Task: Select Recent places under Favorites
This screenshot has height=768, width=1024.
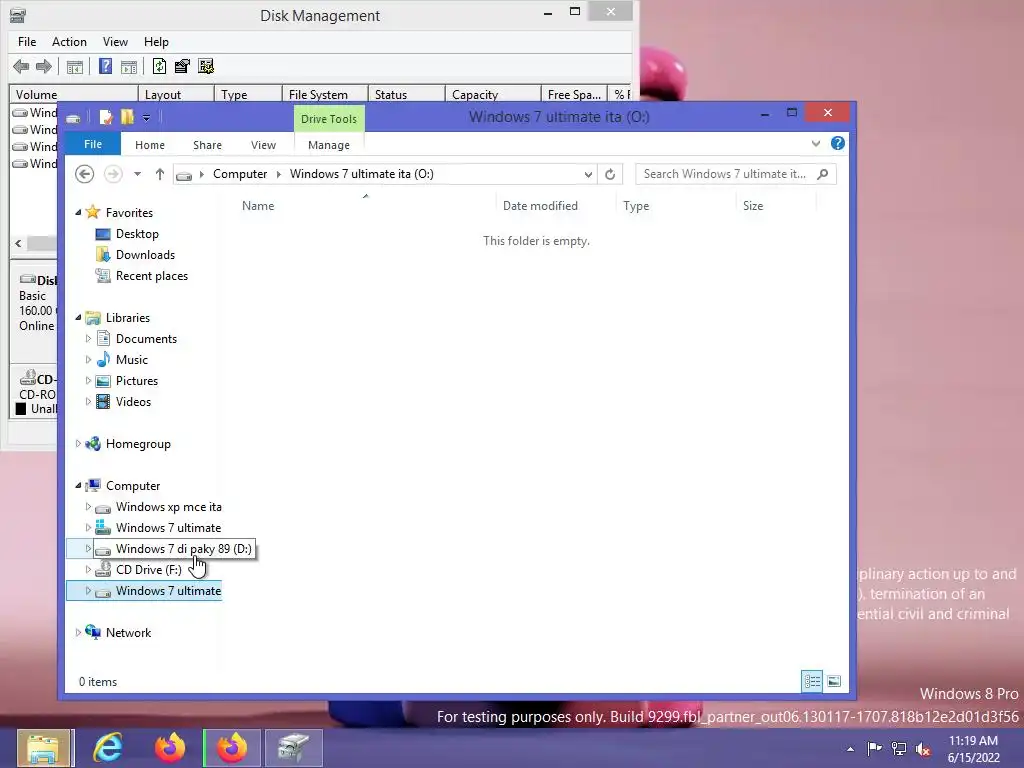Action: click(152, 276)
